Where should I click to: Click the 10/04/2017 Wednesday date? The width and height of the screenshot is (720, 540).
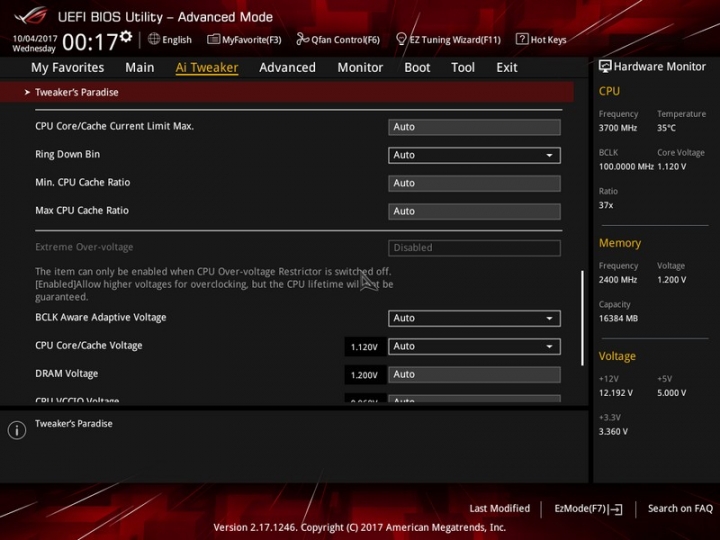(x=34, y=43)
